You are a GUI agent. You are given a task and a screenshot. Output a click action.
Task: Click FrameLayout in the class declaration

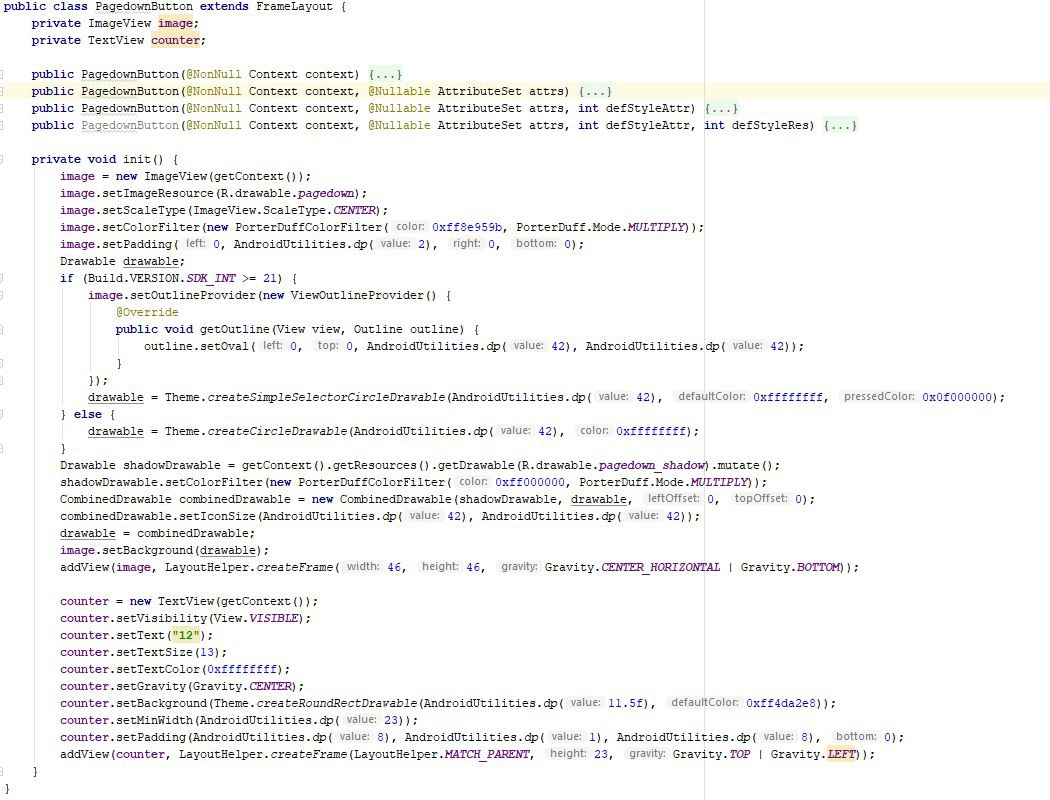(294, 7)
